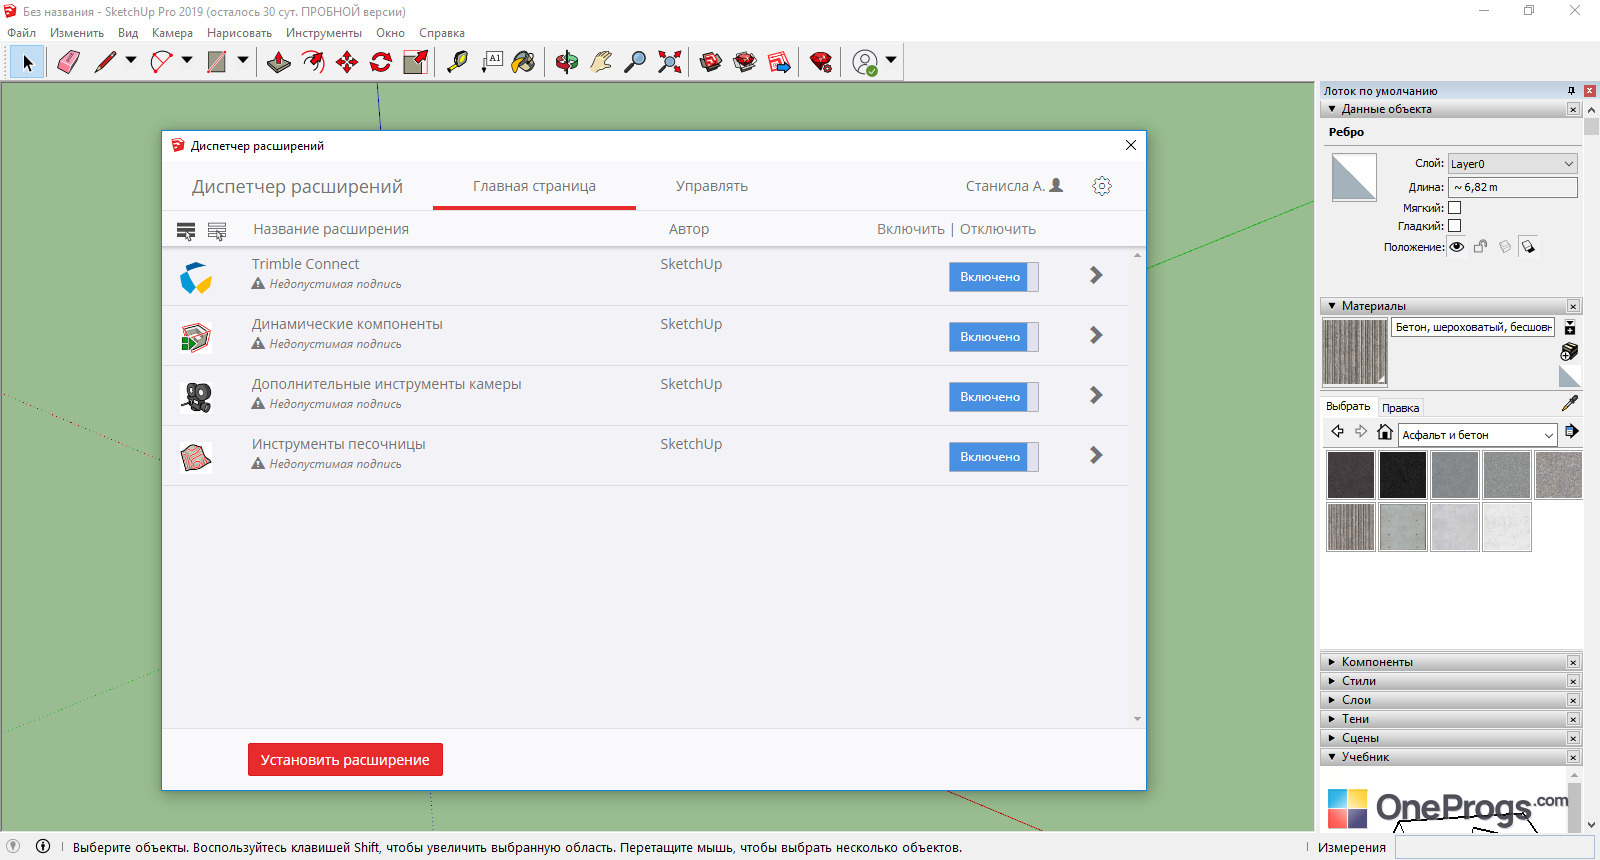Choose the Orbit camera tool
The height and width of the screenshot is (860, 1600).
(567, 62)
